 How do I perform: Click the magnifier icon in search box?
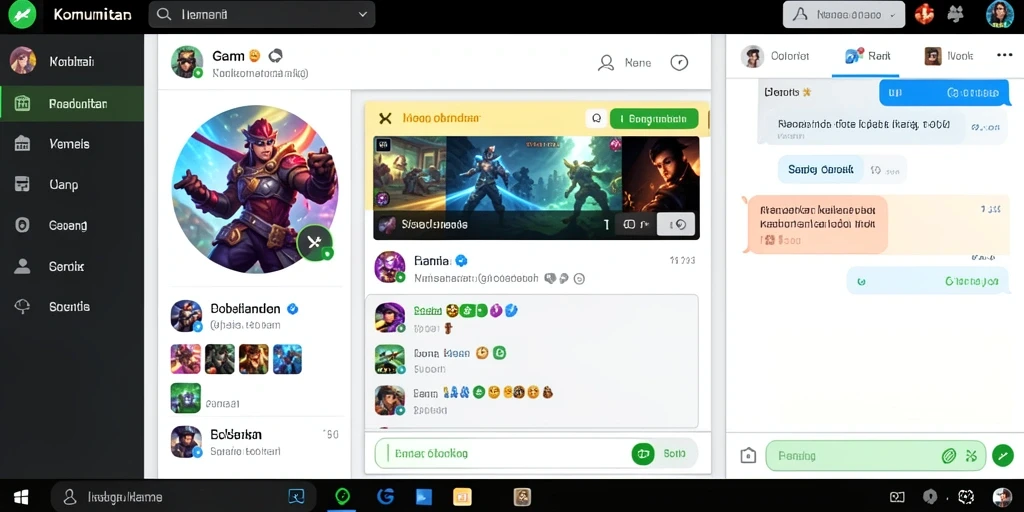[x=165, y=14]
